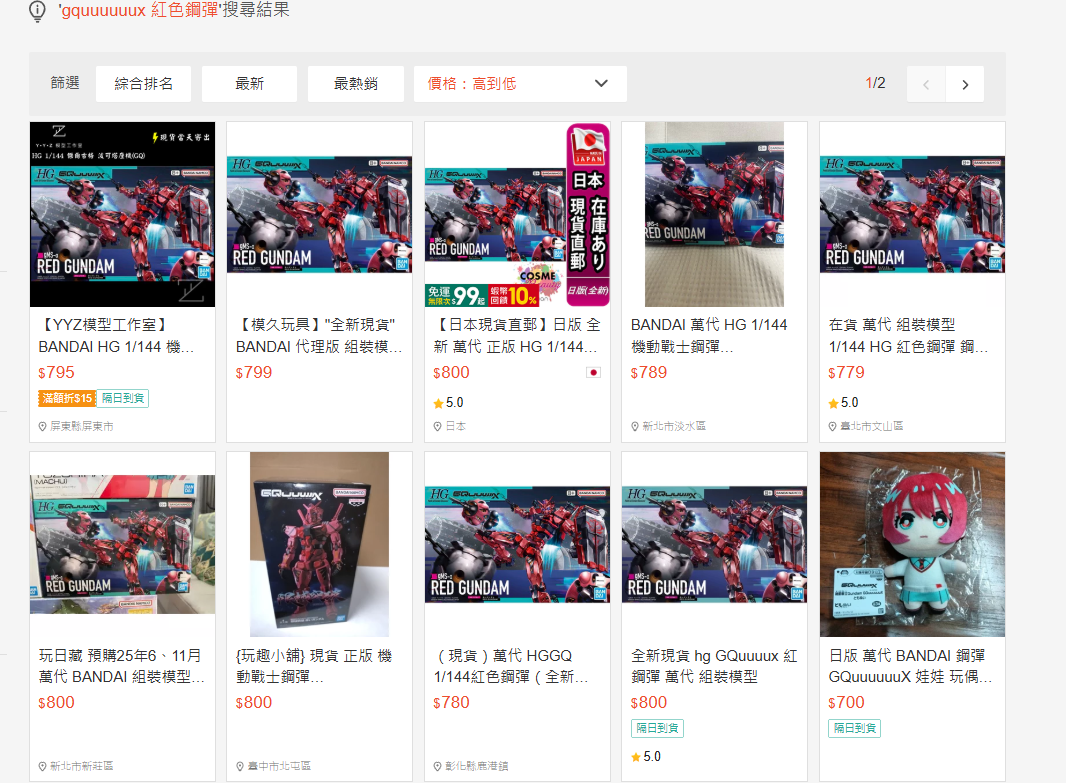The image size is (1066, 783).
Task: Click the $789 price
Action: coord(649,372)
